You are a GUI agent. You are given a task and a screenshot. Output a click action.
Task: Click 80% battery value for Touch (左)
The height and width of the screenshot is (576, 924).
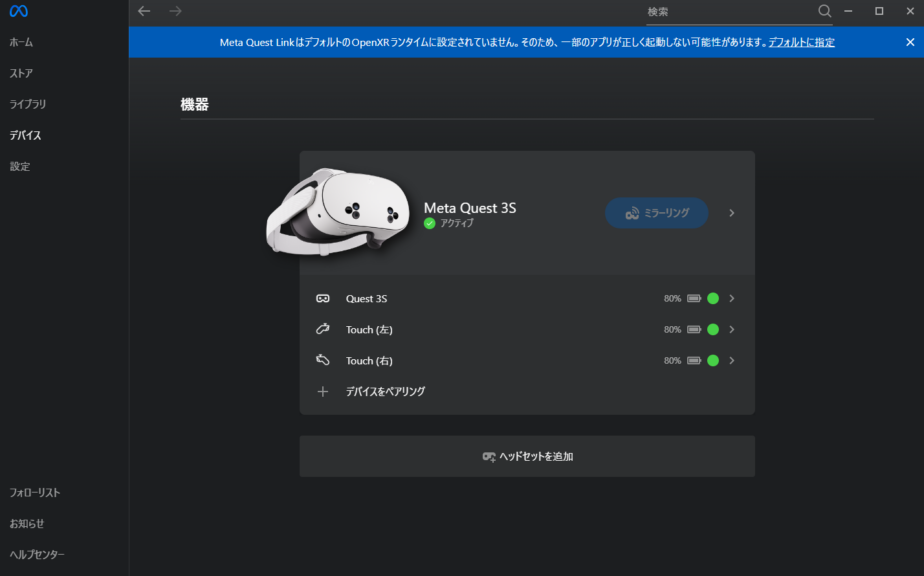pos(672,330)
